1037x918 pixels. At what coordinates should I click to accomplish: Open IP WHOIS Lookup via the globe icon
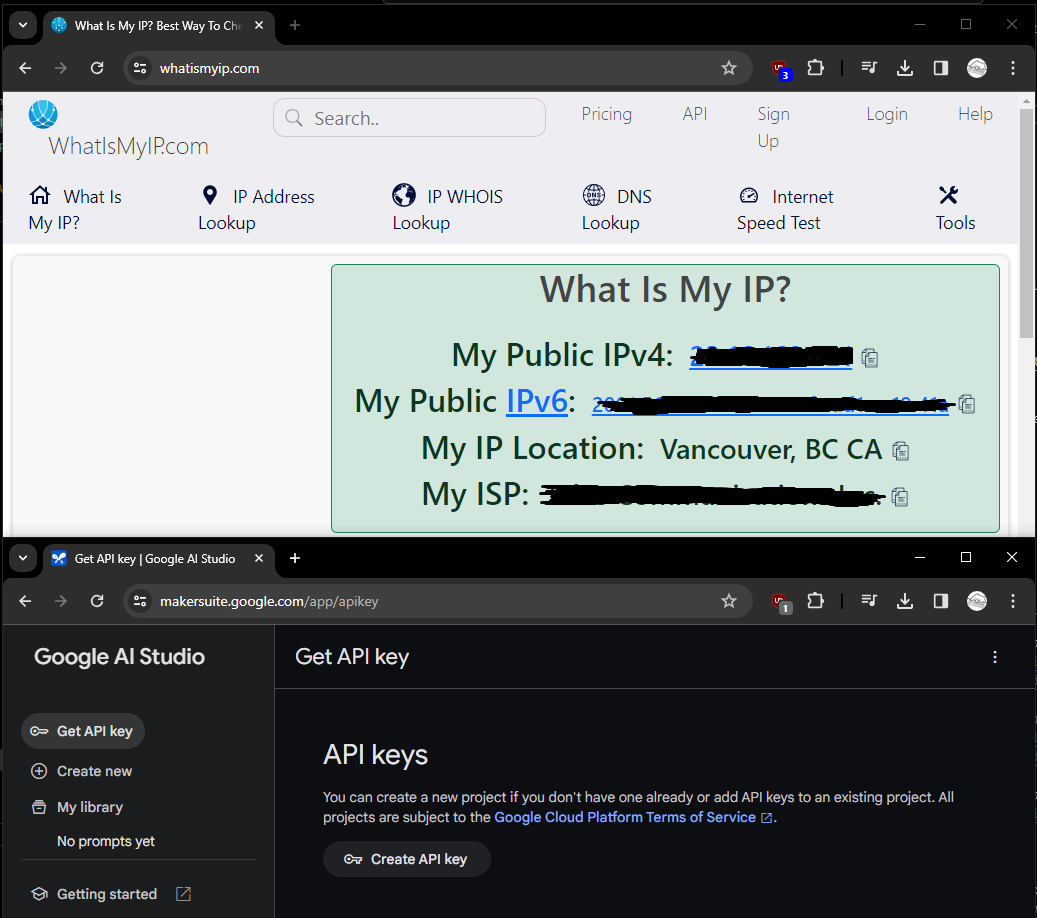pos(404,195)
